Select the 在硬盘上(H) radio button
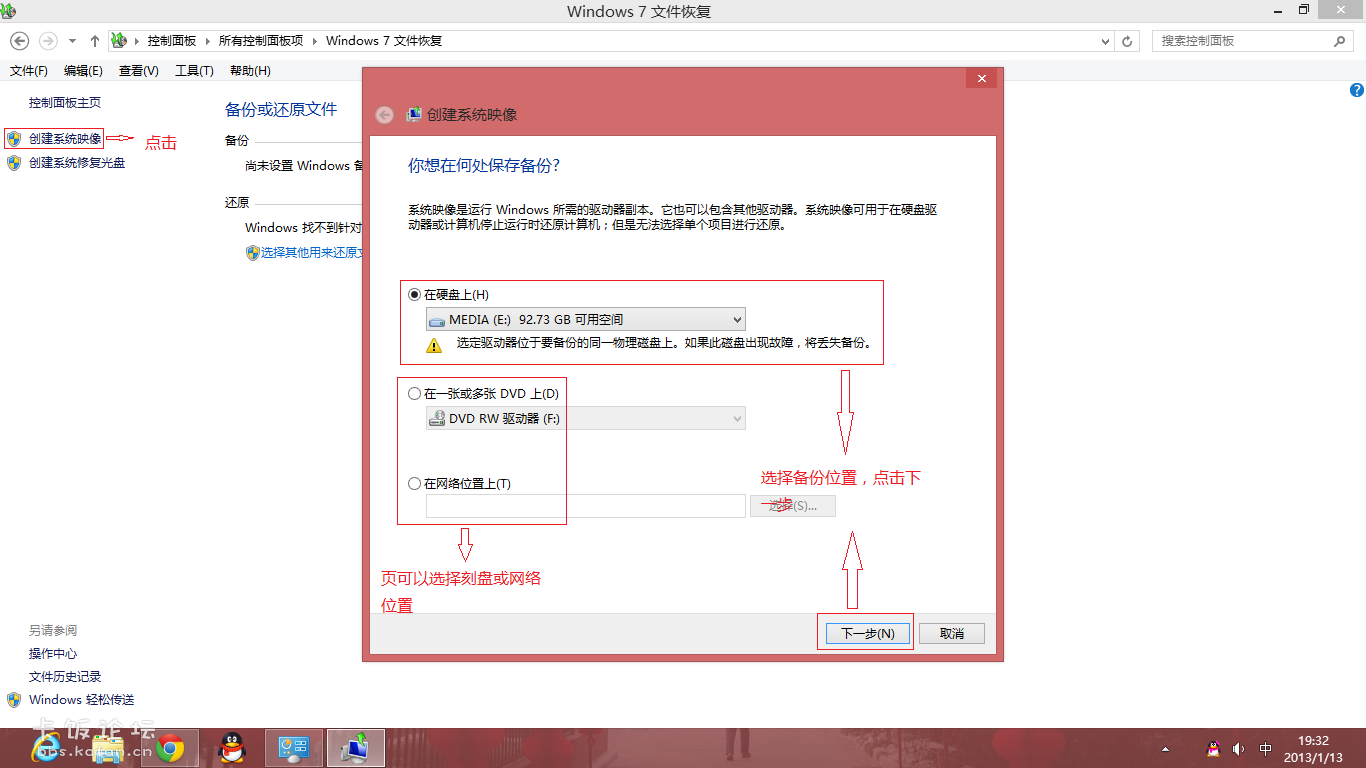The height and width of the screenshot is (768, 1366). pos(415,295)
